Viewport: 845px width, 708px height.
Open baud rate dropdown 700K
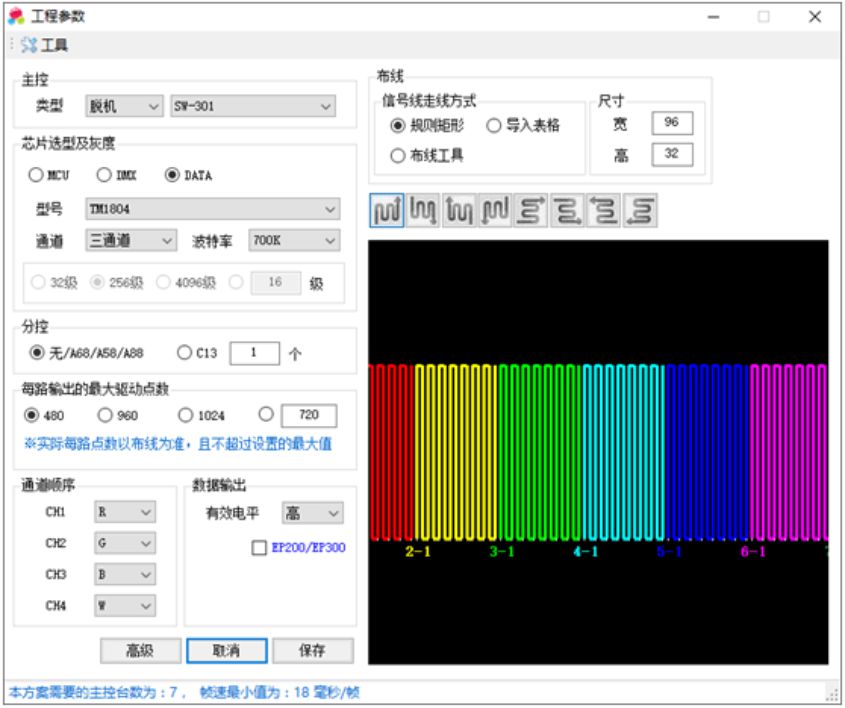[x=294, y=240]
